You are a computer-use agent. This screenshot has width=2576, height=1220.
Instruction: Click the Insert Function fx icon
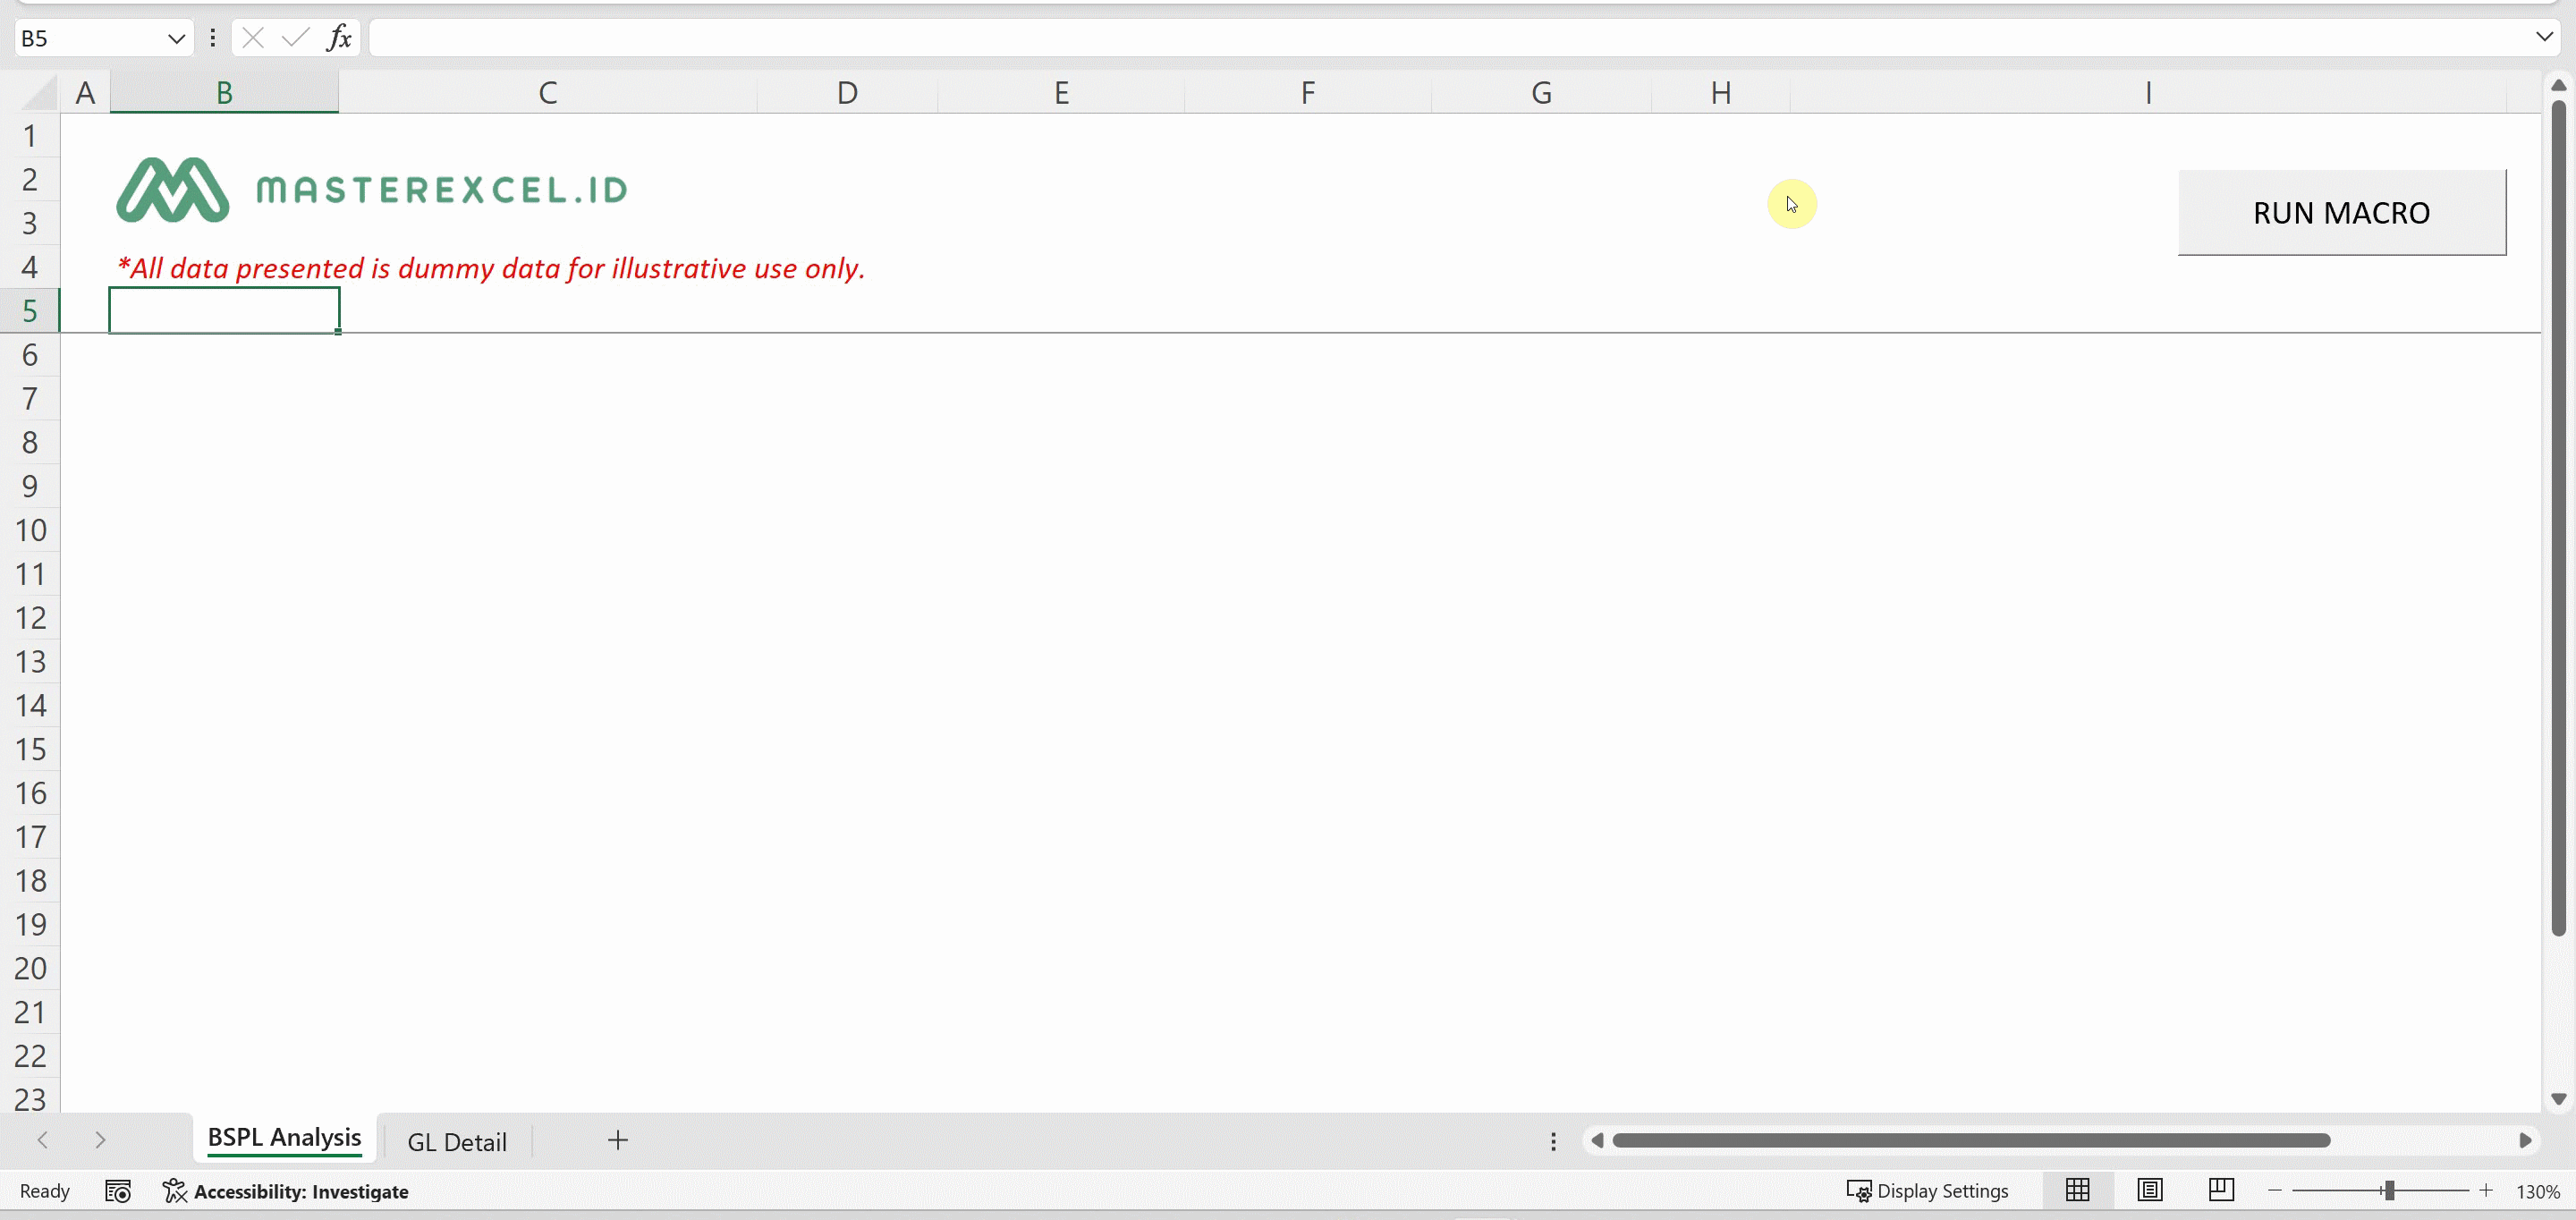pyautogui.click(x=340, y=38)
